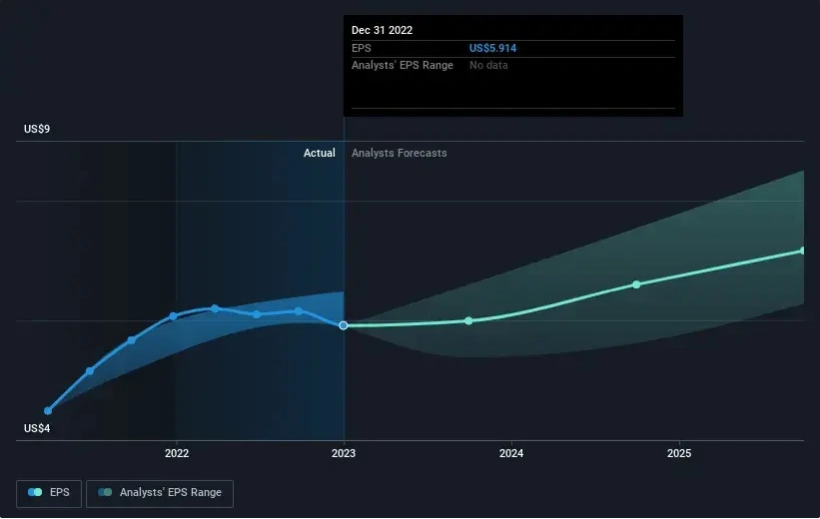Click the 'Dec 31 2022' tooltip header
The height and width of the screenshot is (519, 820).
pos(382,30)
